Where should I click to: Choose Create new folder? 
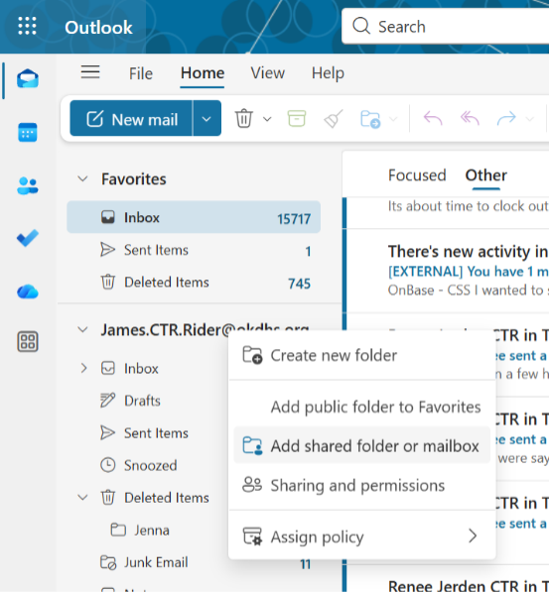[x=362, y=356]
